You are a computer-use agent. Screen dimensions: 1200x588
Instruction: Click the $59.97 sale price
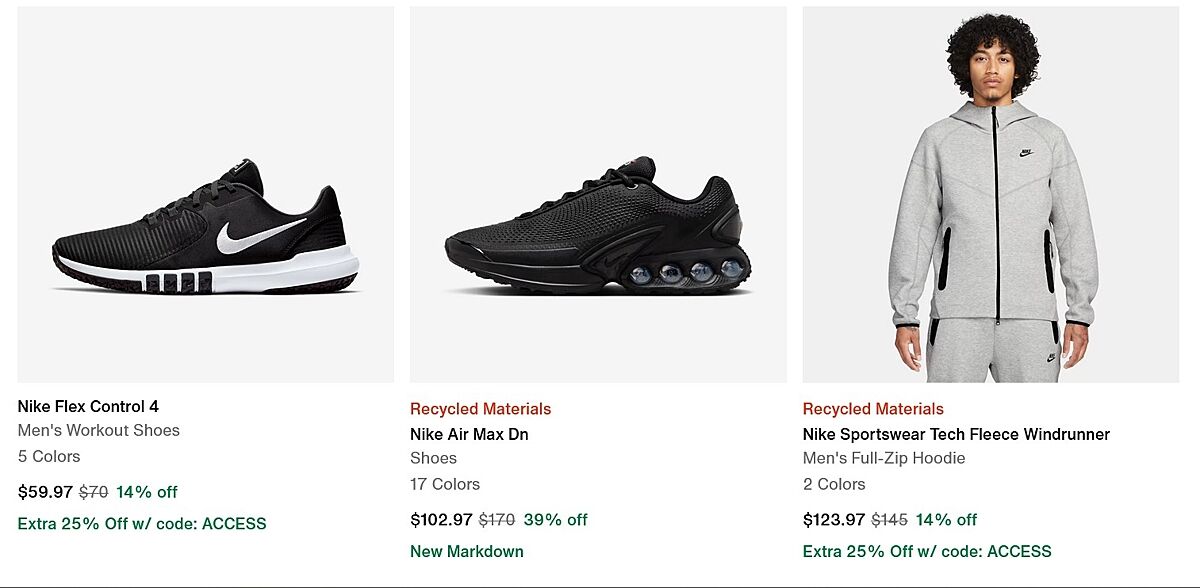click(45, 492)
